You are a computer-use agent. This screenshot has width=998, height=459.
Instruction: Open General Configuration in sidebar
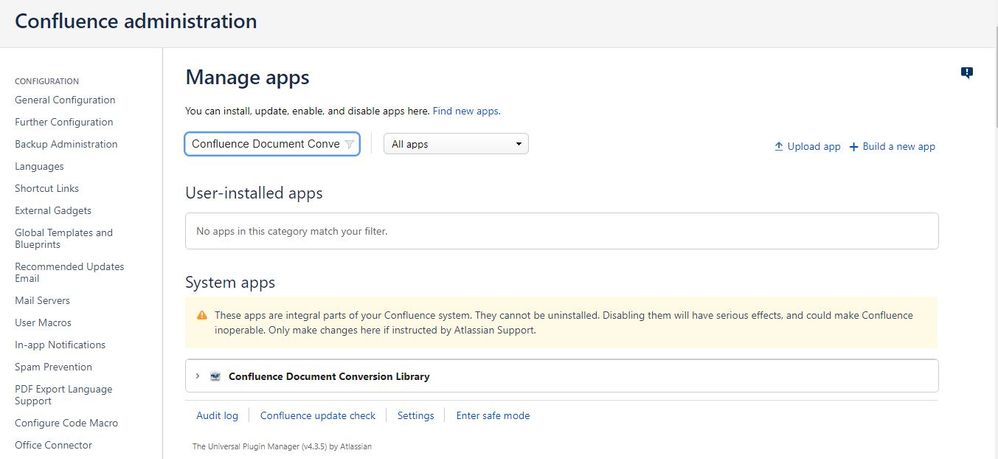click(x=65, y=100)
